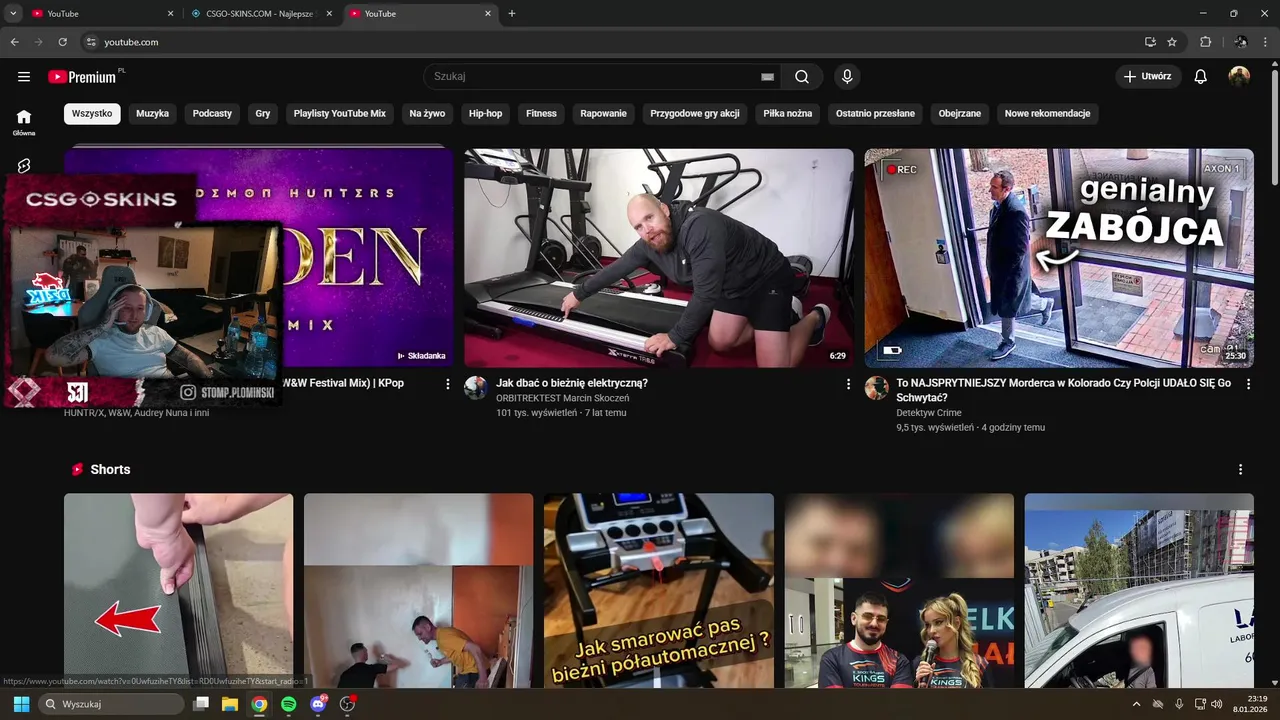Open more options for NAJSPRYTNIEJSZY Morderca video
The image size is (1280, 720).
[x=1248, y=384]
